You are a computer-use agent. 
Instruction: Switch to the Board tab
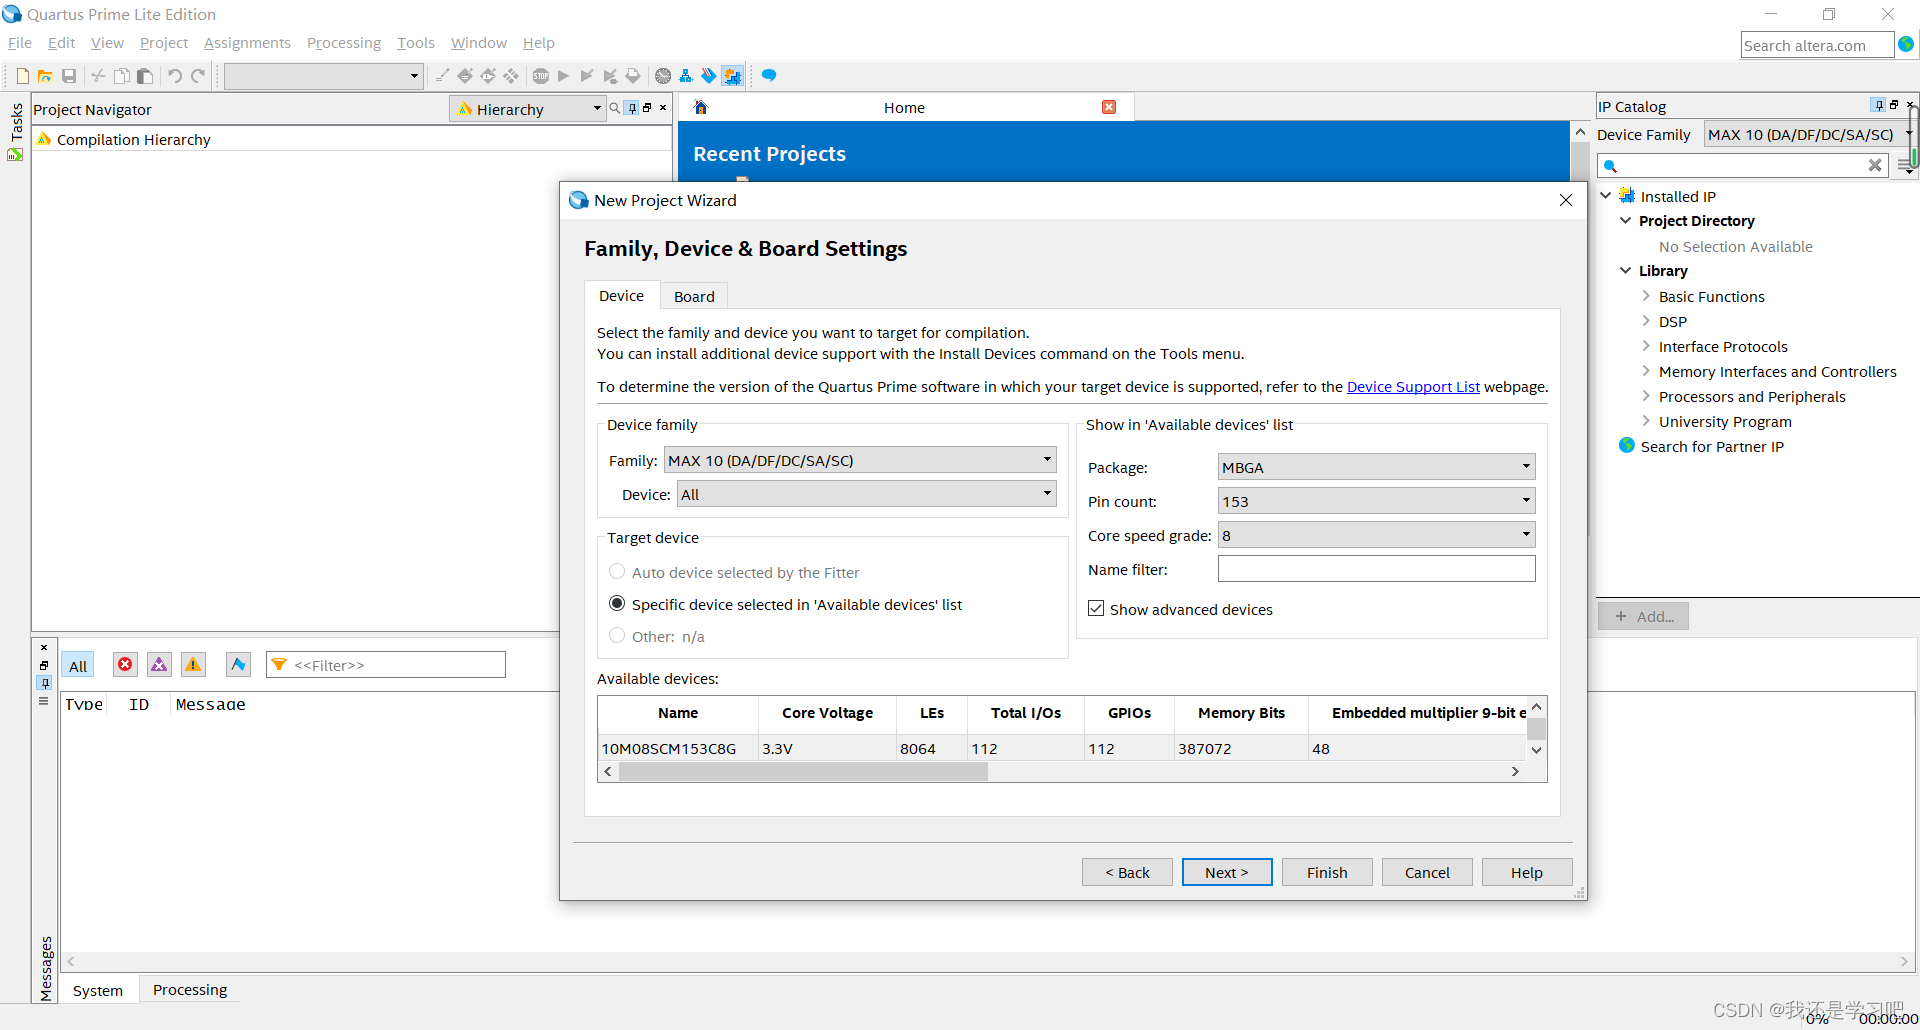pyautogui.click(x=694, y=296)
